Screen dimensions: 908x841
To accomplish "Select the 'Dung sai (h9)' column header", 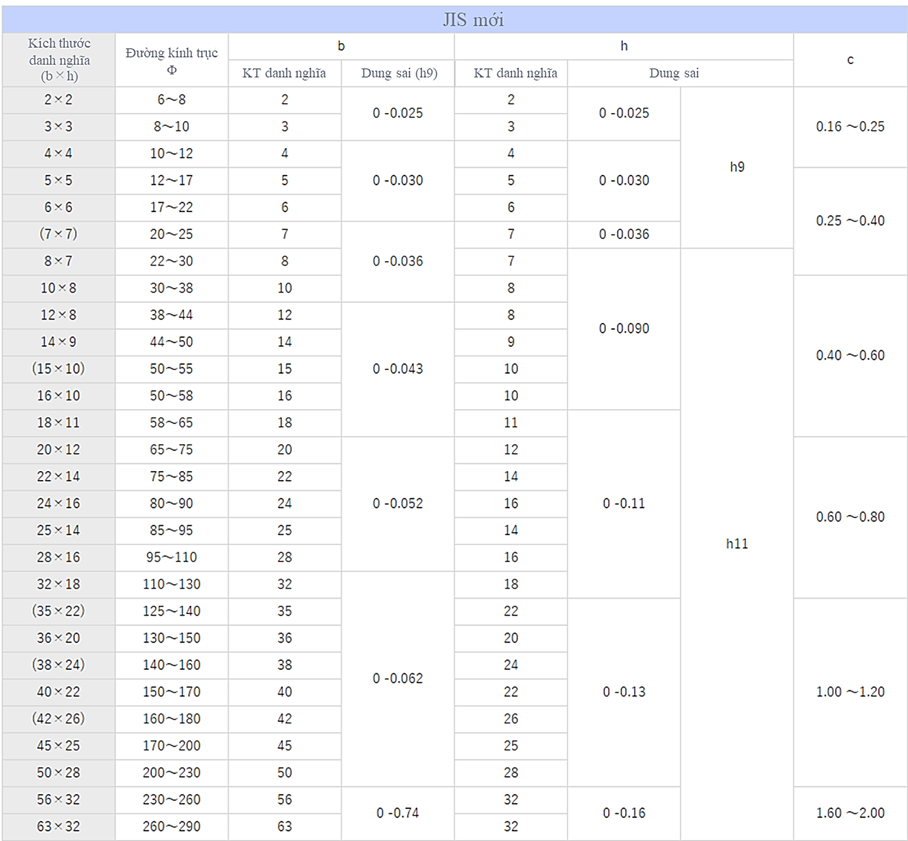I will (398, 73).
